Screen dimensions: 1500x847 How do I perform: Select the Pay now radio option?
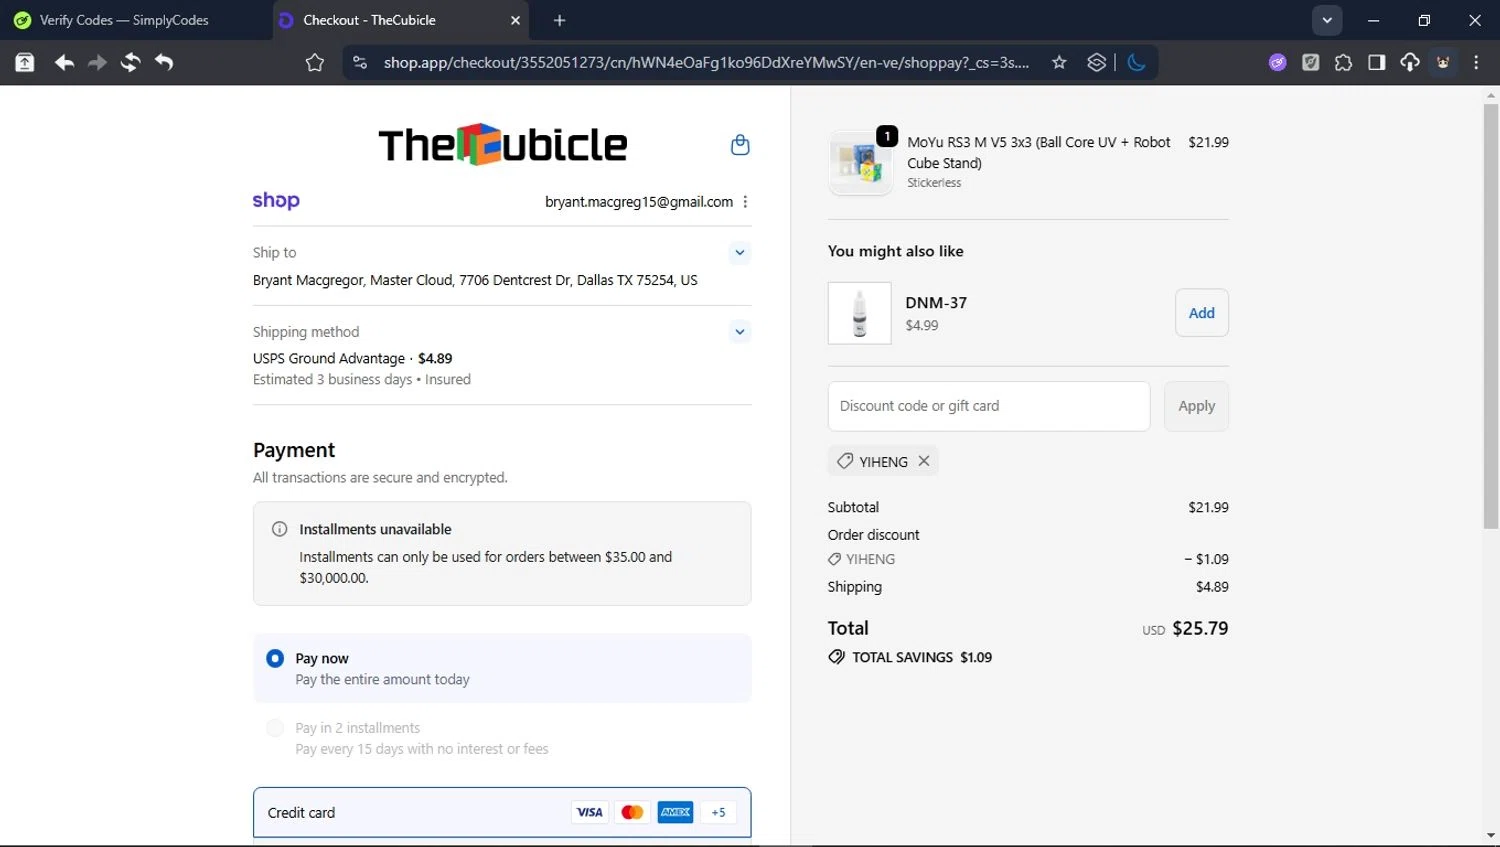(x=275, y=658)
